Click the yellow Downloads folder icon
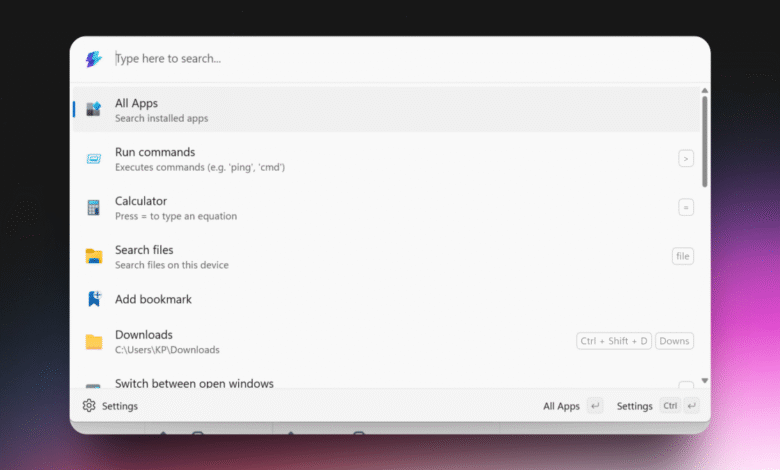Screen dimensions: 780x470 [x=94, y=342]
